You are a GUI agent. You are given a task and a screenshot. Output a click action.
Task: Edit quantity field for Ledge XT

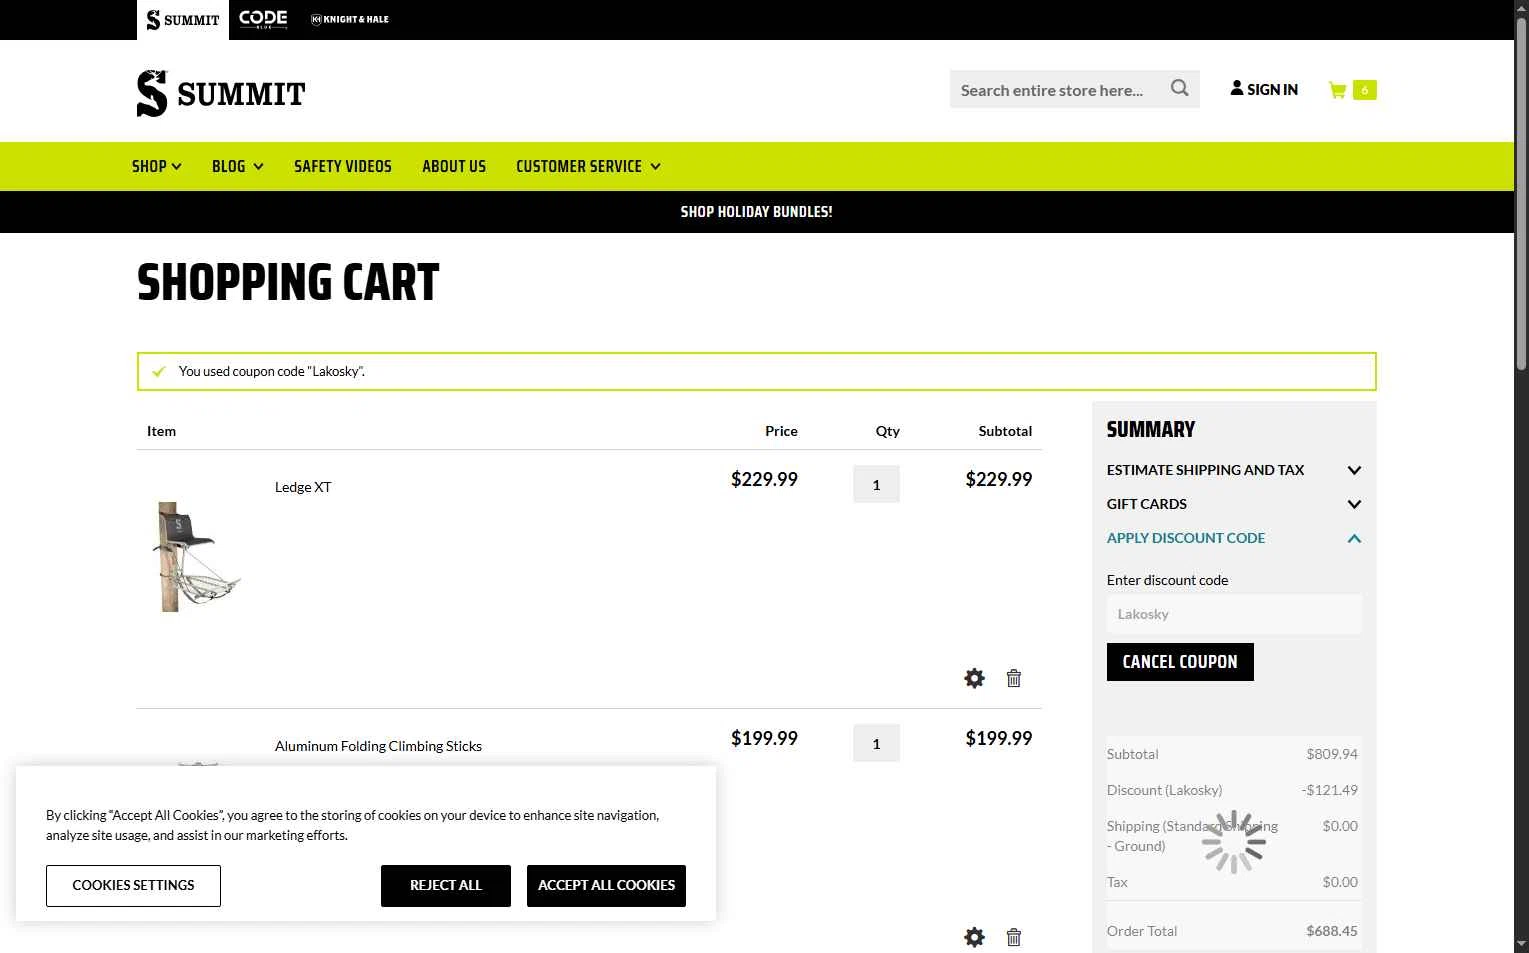pyautogui.click(x=876, y=484)
